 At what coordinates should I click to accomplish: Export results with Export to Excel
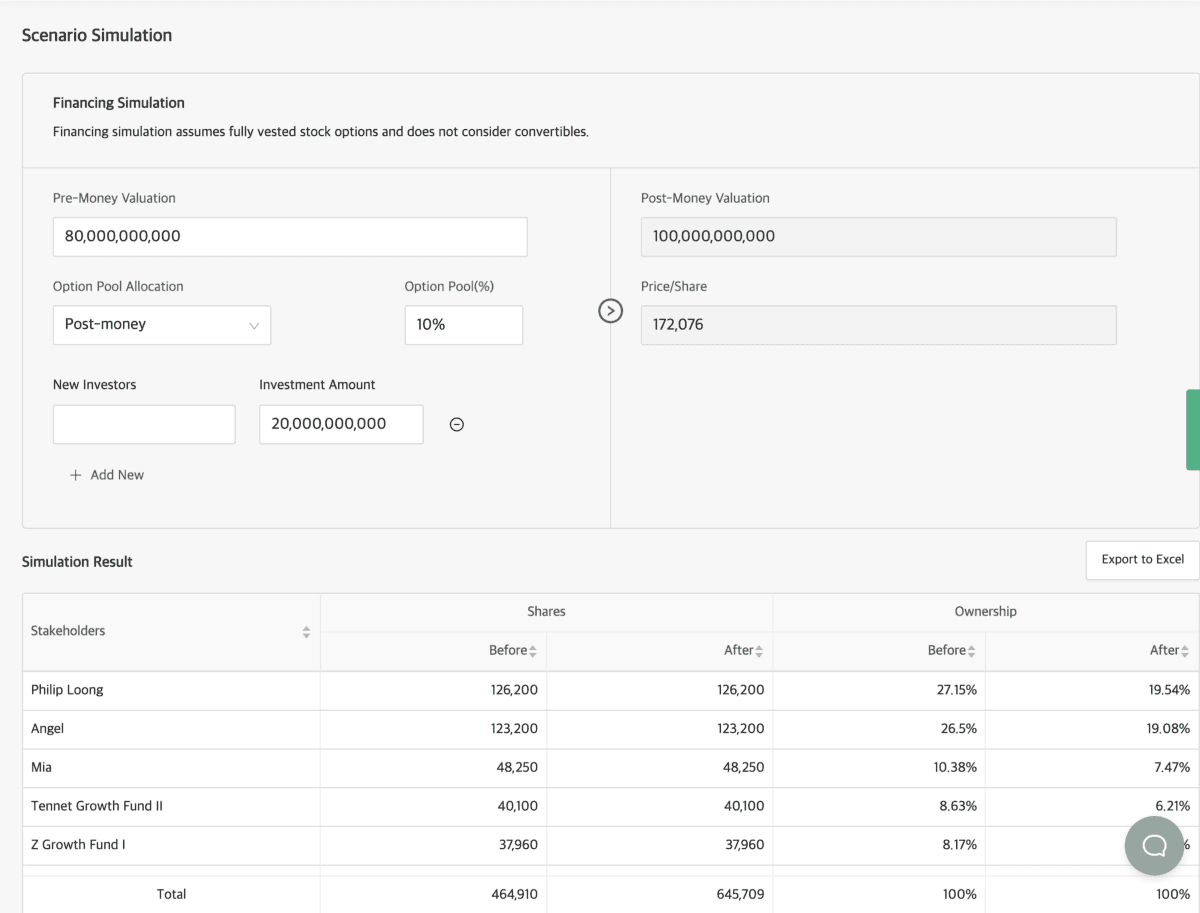click(1143, 560)
